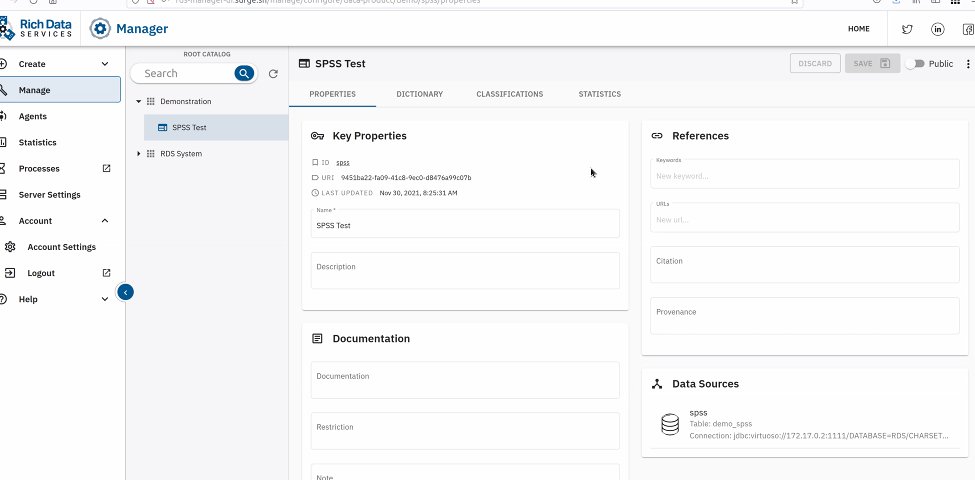
Task: Click the URI value text
Action: (406, 178)
